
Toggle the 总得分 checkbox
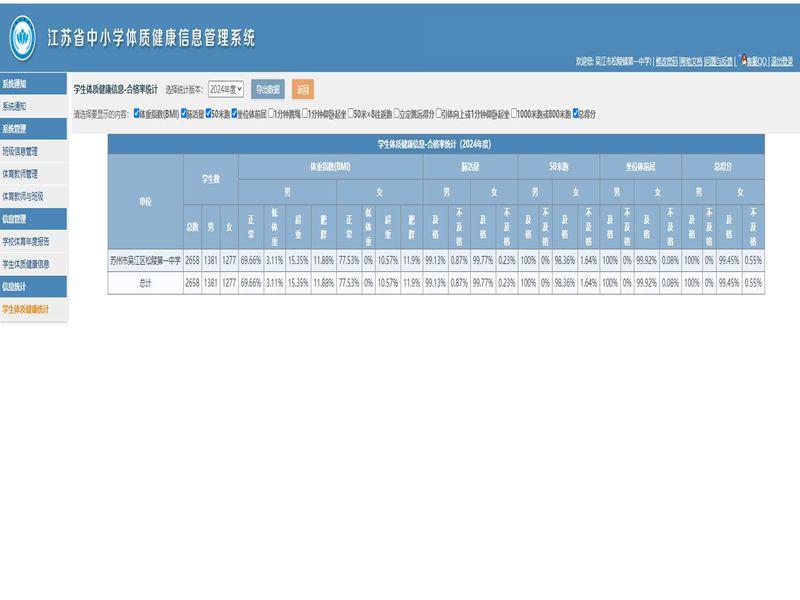[576, 114]
